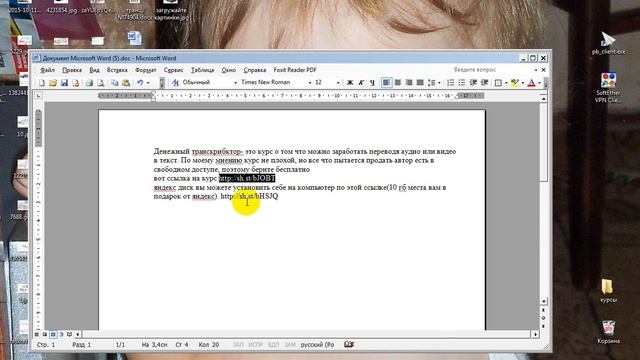The width and height of the screenshot is (640, 360).
Task: Select pb_client.exe desktop icon
Action: pyautogui.click(x=608, y=43)
